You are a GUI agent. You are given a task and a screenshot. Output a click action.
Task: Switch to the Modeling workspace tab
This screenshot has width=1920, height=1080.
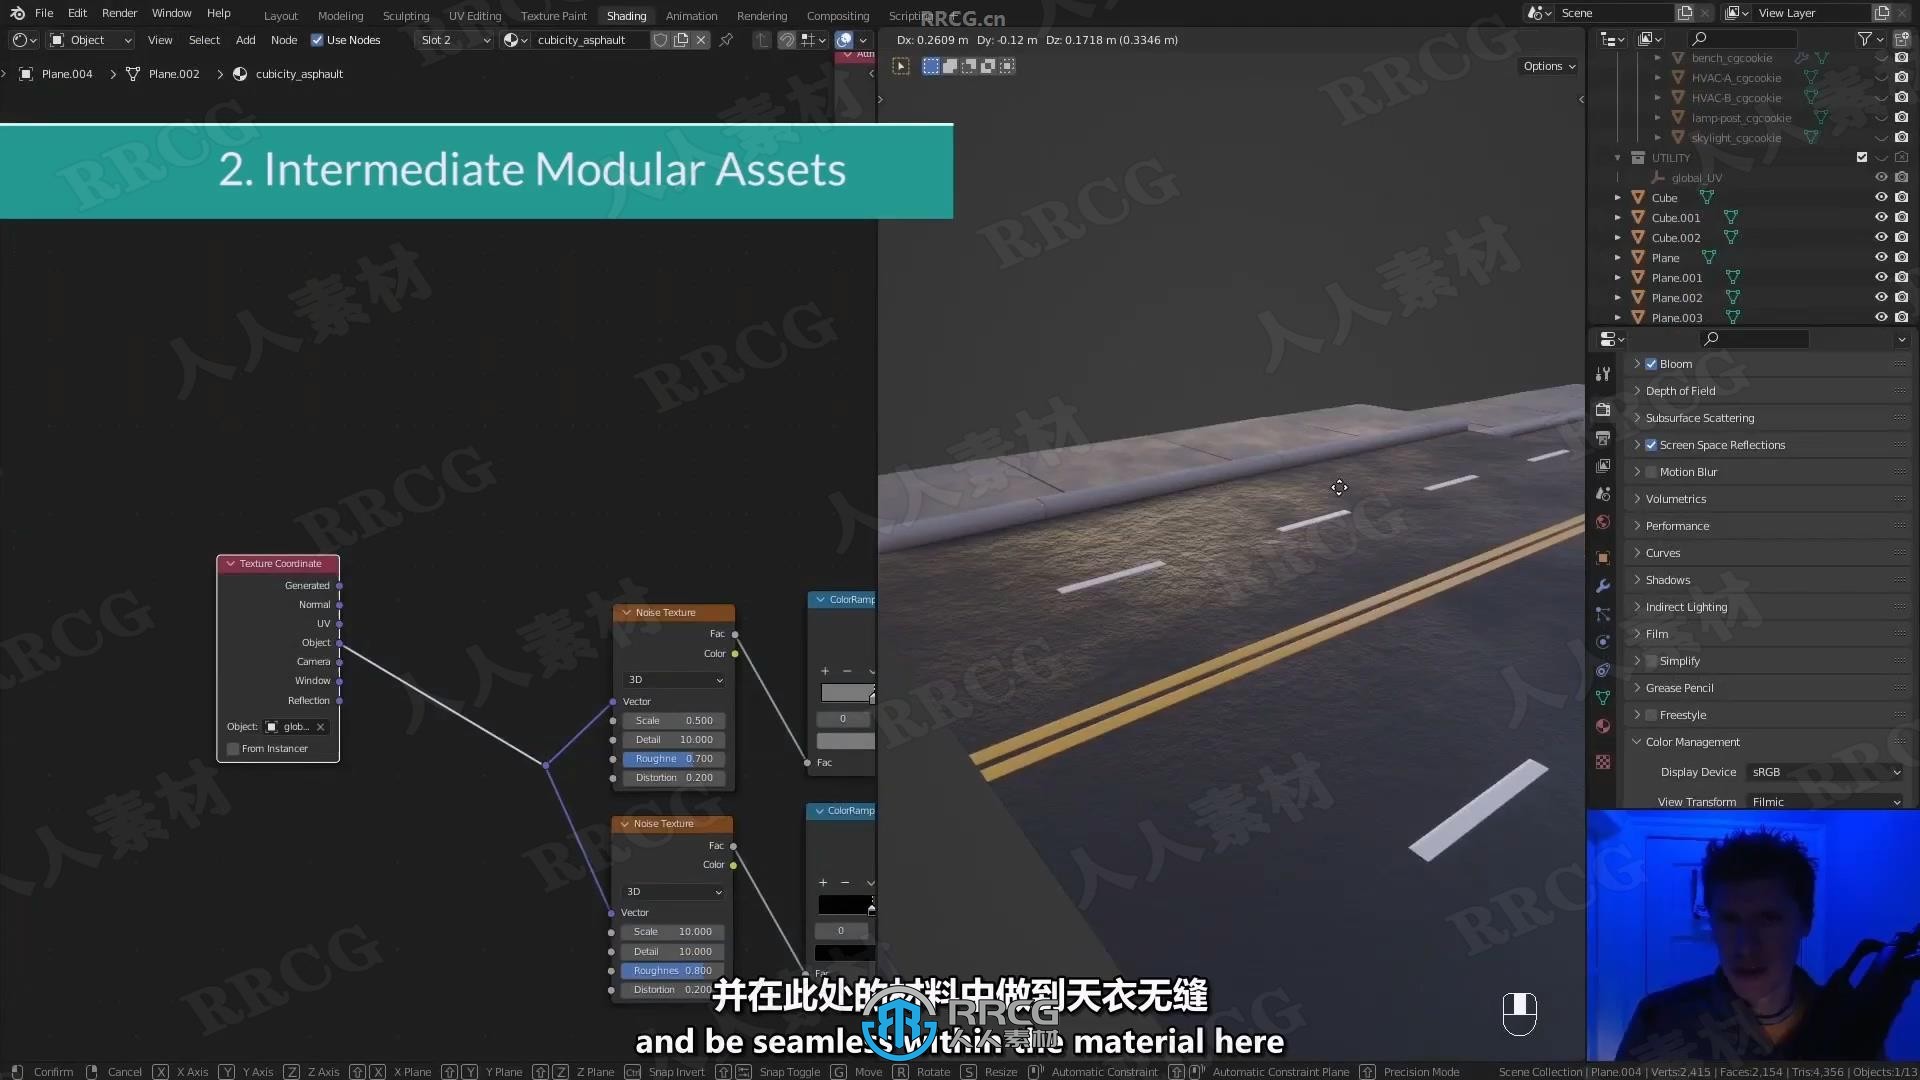click(x=340, y=16)
